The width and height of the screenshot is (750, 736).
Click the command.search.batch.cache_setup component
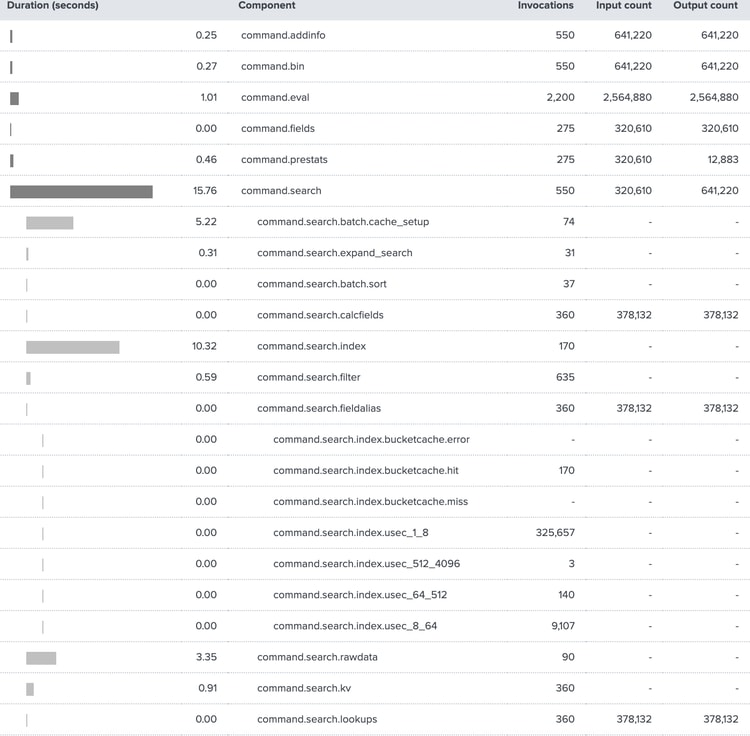[343, 222]
